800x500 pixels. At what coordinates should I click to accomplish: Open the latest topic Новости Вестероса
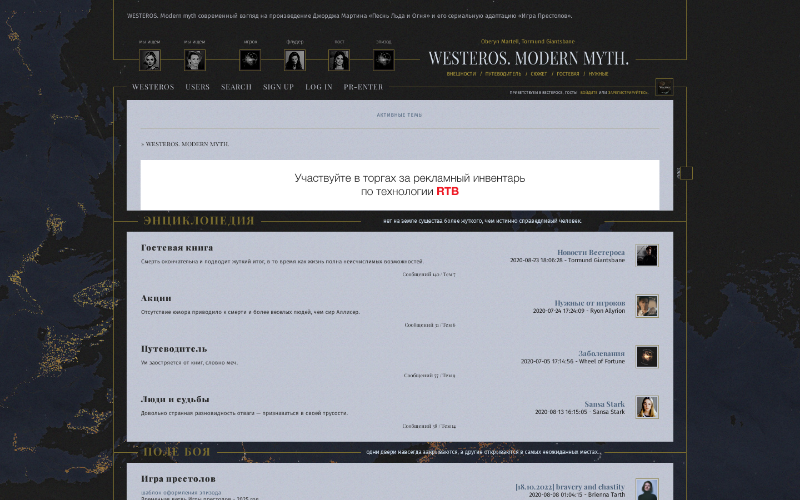[590, 252]
